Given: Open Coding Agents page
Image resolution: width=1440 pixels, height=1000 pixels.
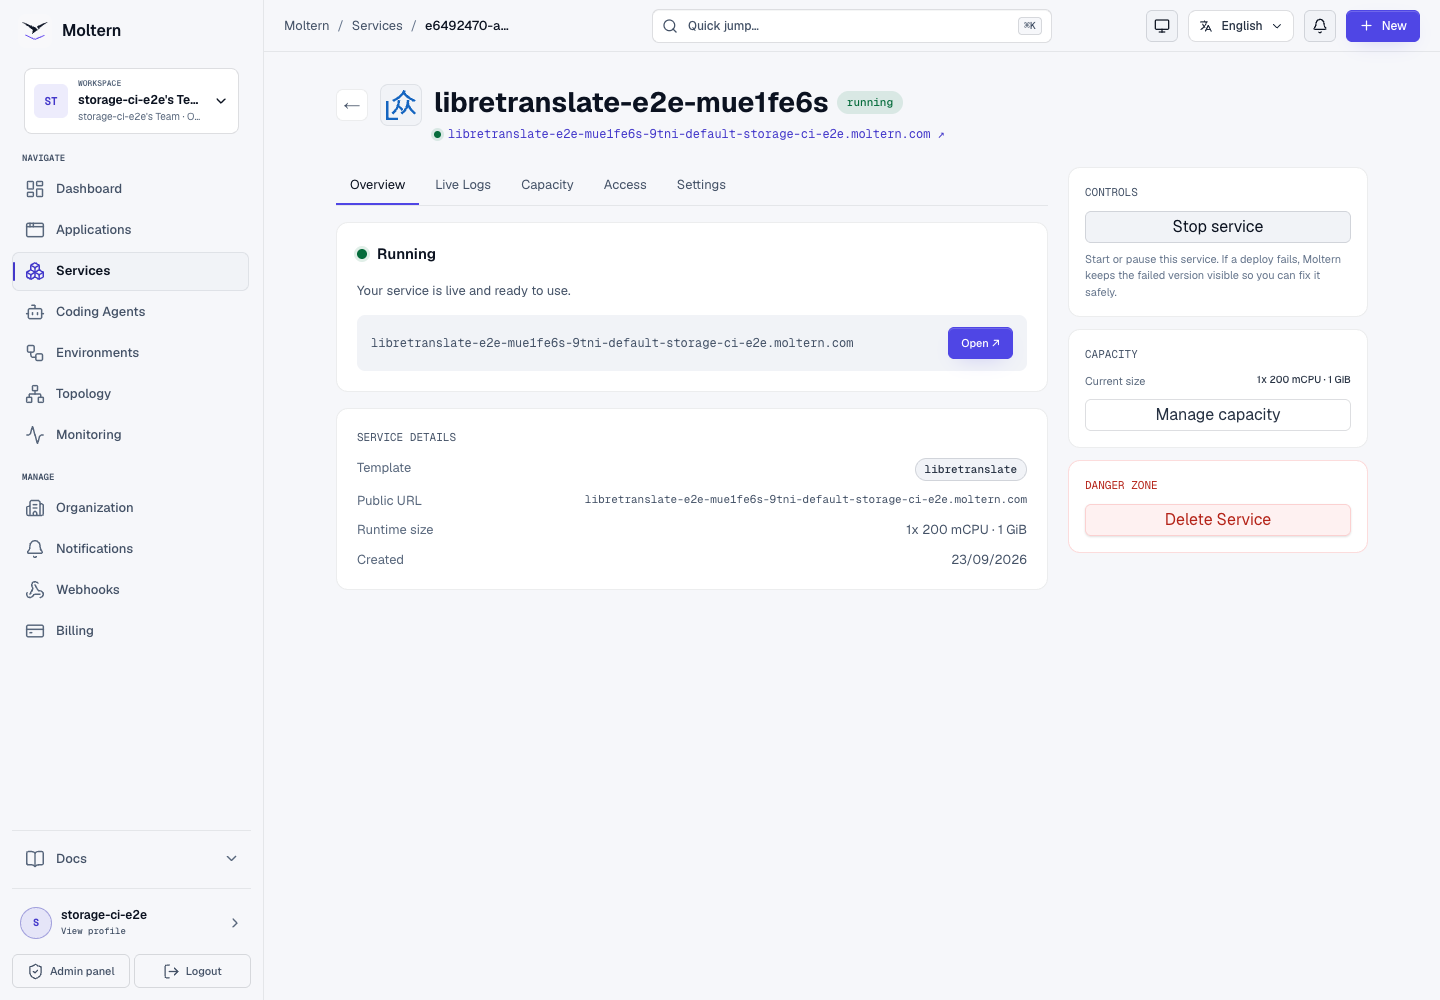Looking at the screenshot, I should [x=130, y=312].
